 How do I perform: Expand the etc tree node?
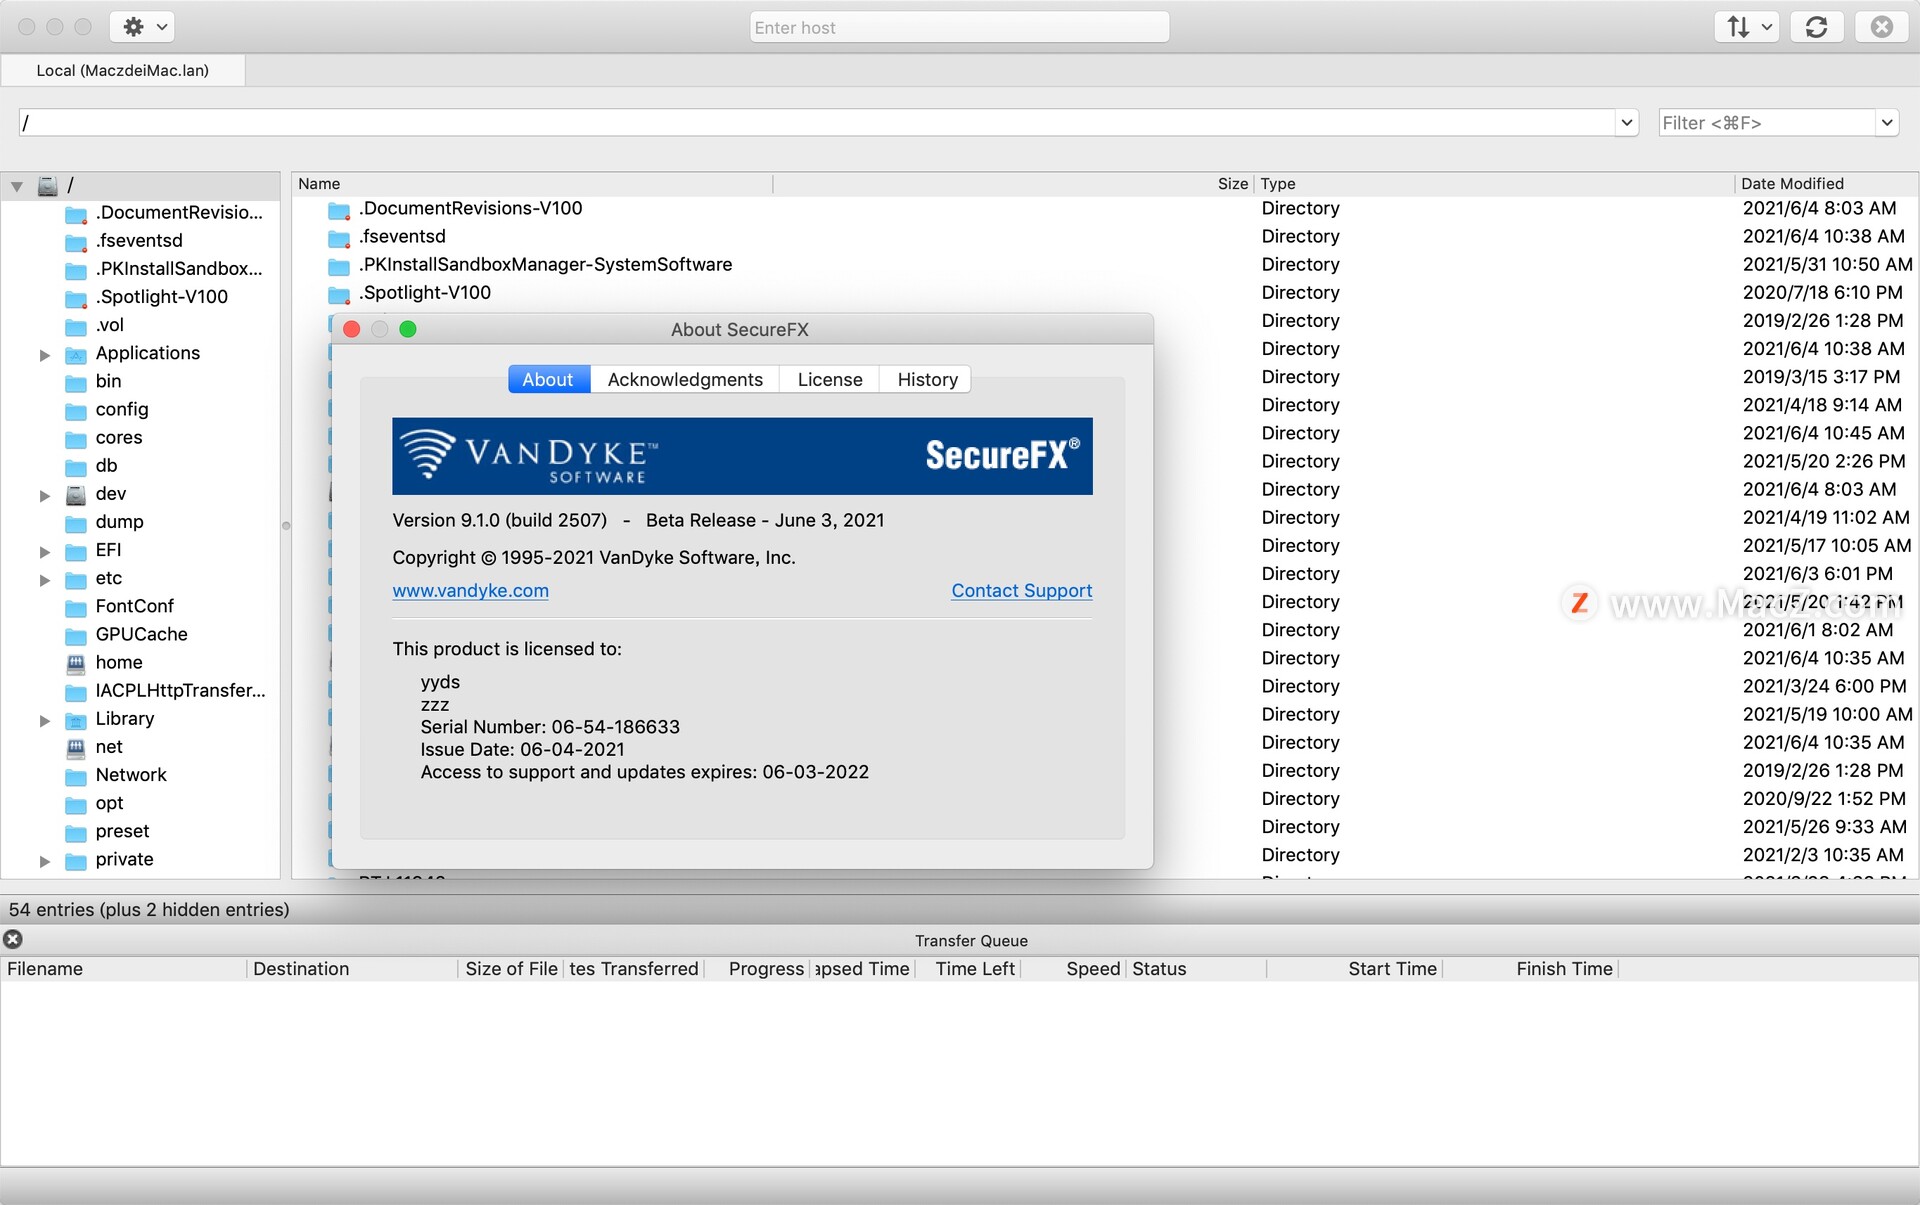click(44, 579)
